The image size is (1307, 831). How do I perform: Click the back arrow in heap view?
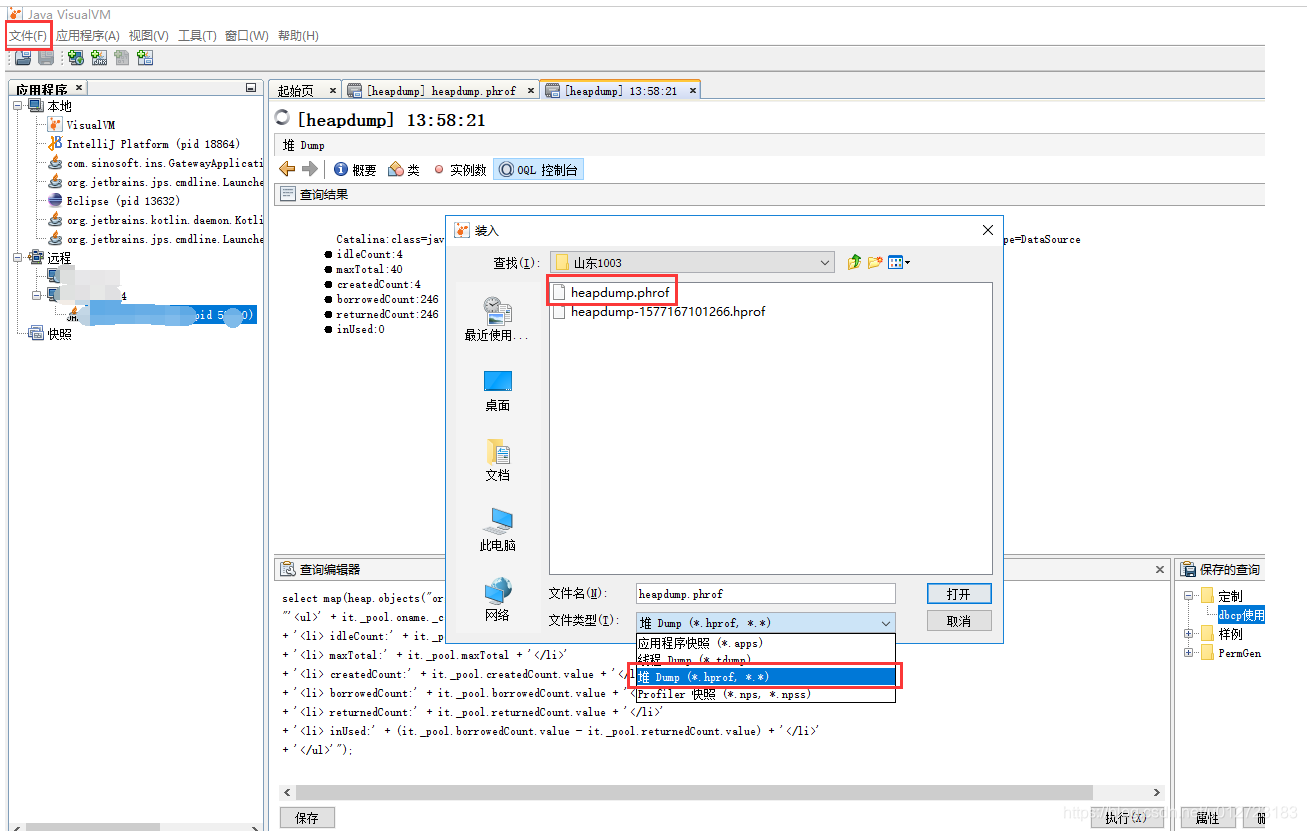(x=287, y=170)
